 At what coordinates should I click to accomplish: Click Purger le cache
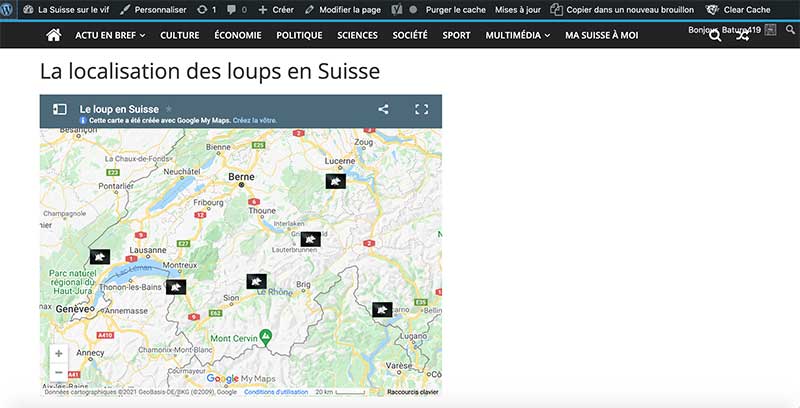pyautogui.click(x=456, y=10)
